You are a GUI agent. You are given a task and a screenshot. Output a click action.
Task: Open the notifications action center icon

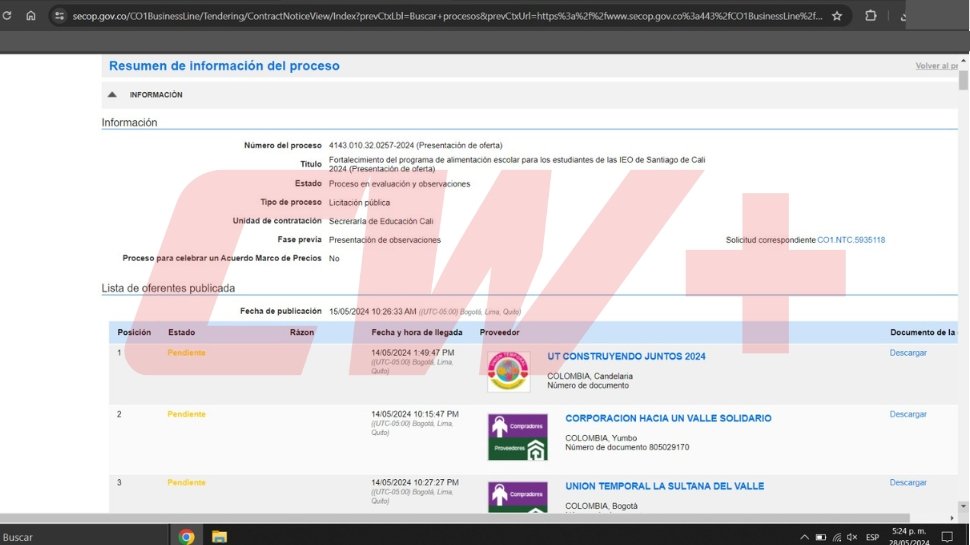tap(947, 536)
